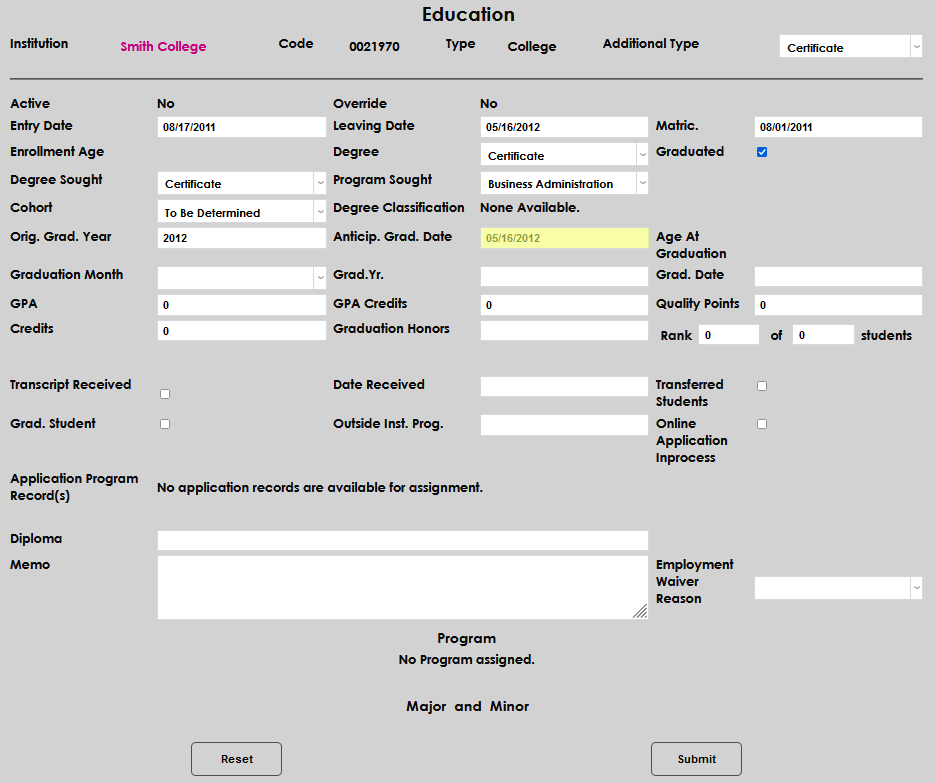The width and height of the screenshot is (936, 783).
Task: Click the Memo resize handle
Action: tap(640, 612)
